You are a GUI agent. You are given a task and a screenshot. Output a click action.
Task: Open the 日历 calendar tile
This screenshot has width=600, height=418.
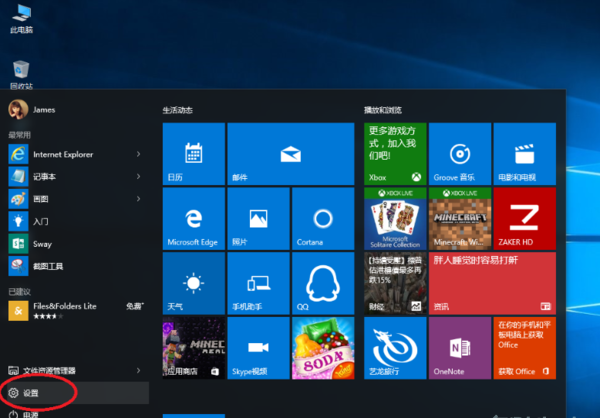point(194,154)
